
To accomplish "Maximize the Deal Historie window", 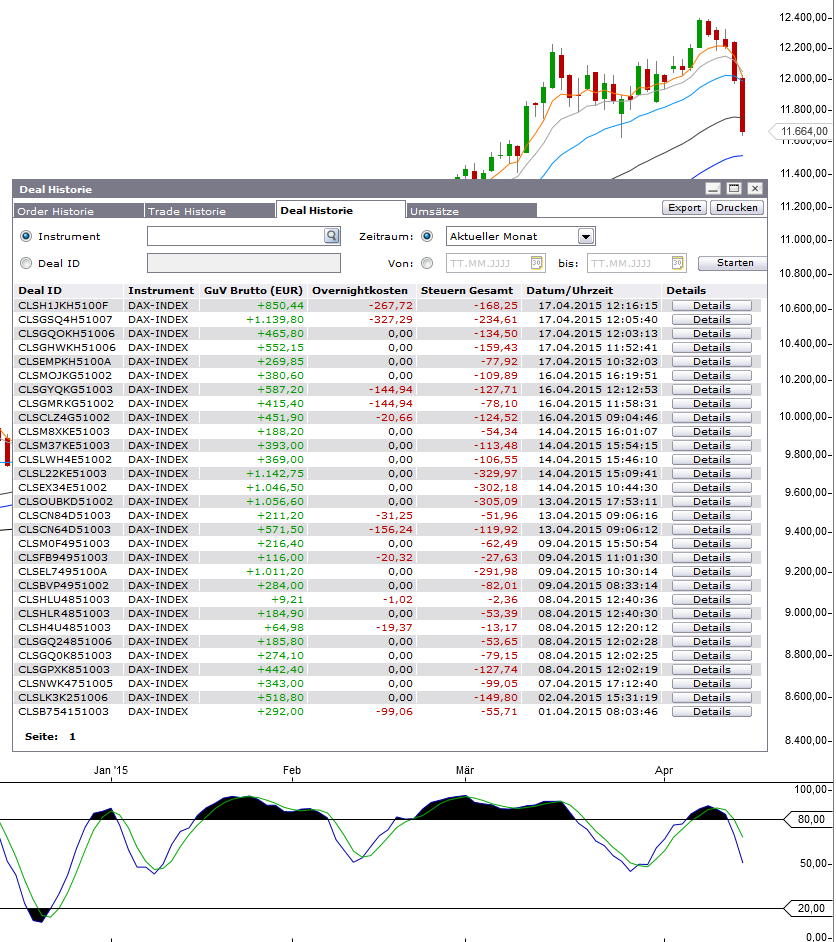I will point(734,189).
